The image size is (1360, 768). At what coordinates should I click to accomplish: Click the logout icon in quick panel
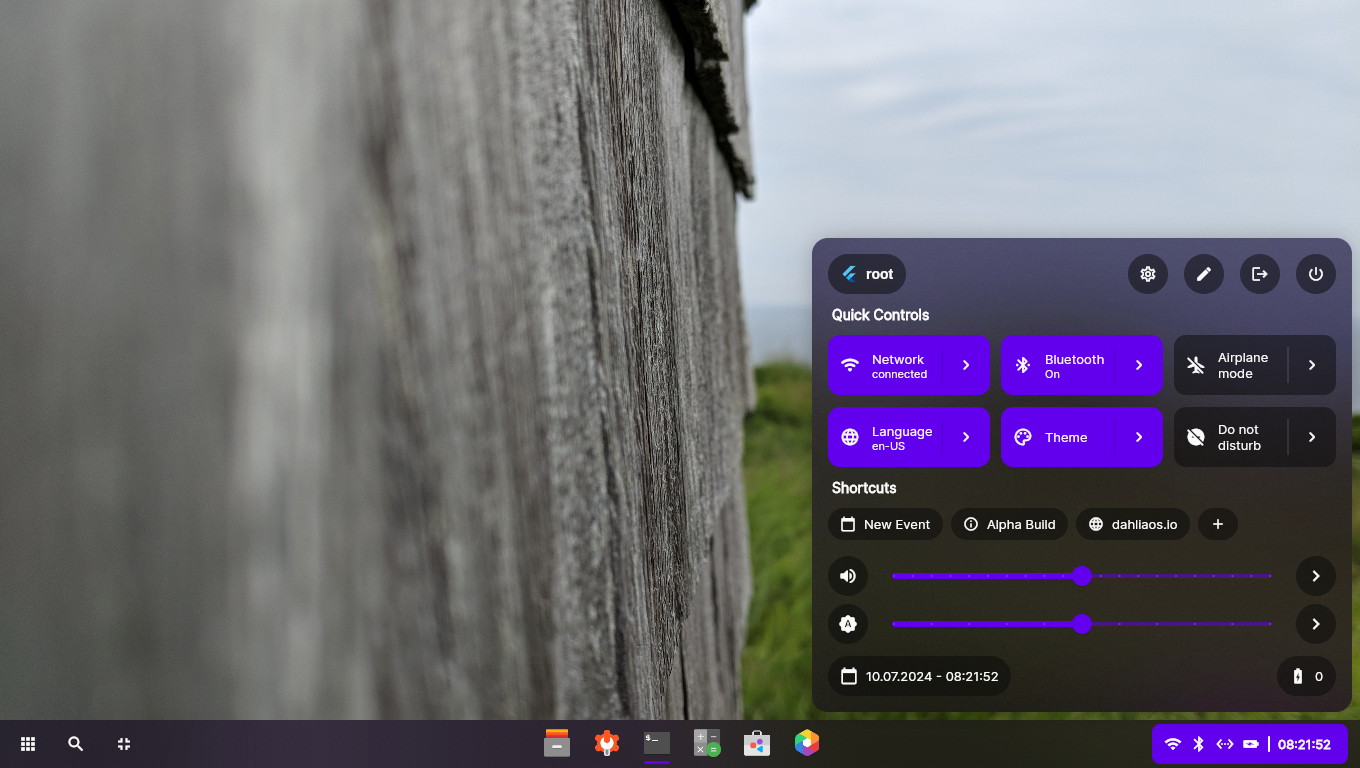[1260, 274]
